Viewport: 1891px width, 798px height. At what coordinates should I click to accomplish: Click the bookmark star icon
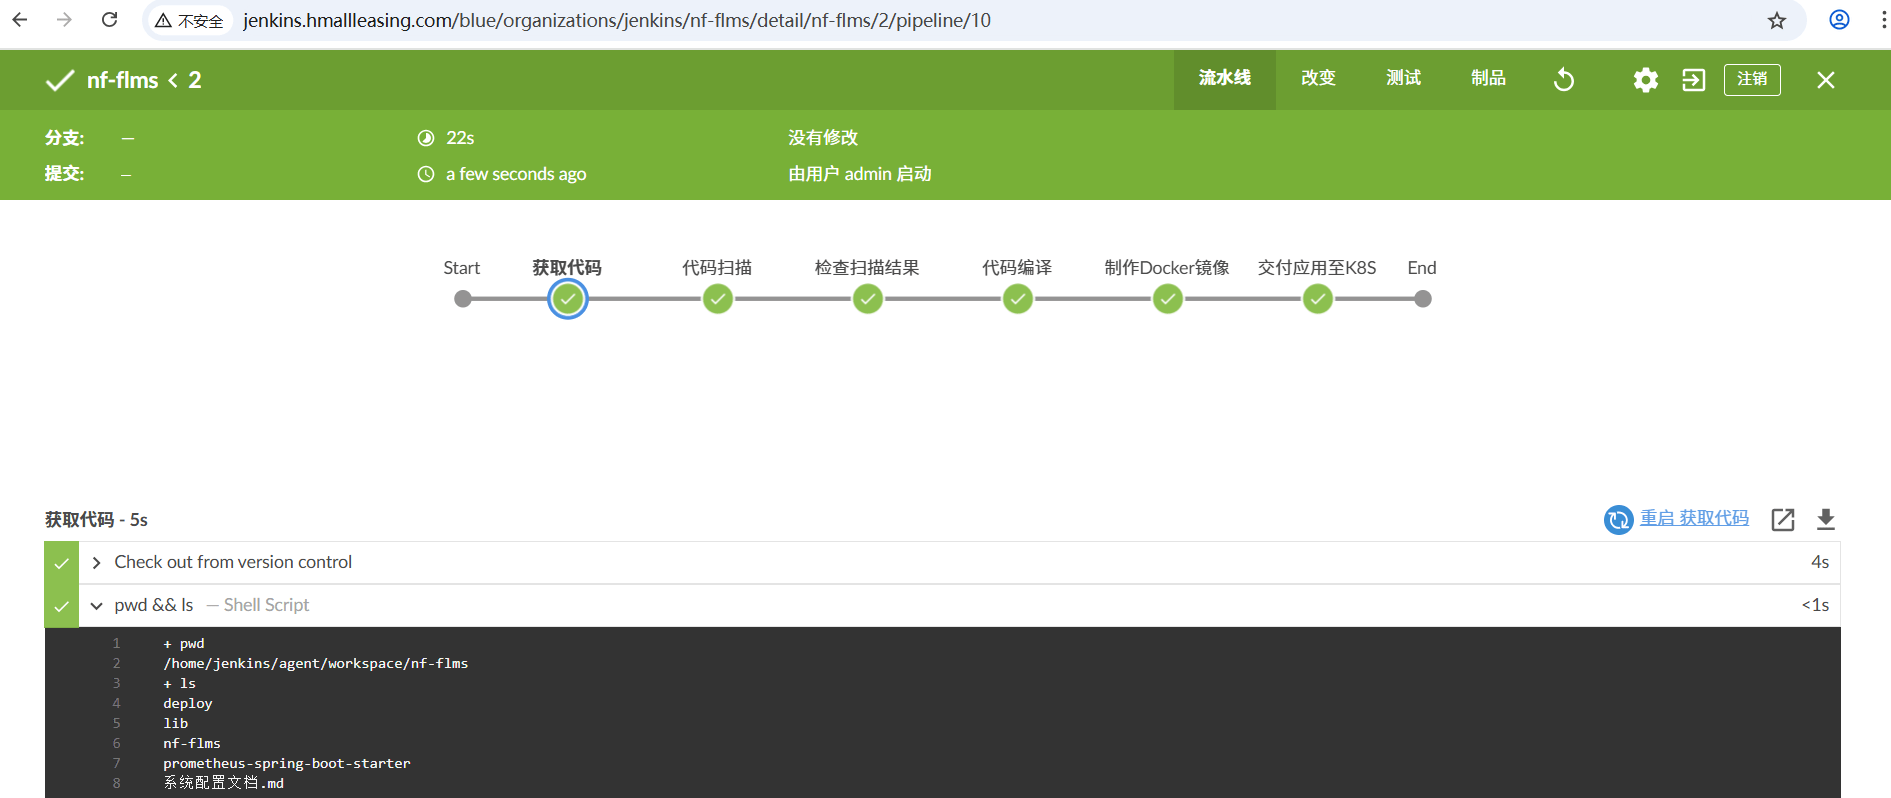1776,21
